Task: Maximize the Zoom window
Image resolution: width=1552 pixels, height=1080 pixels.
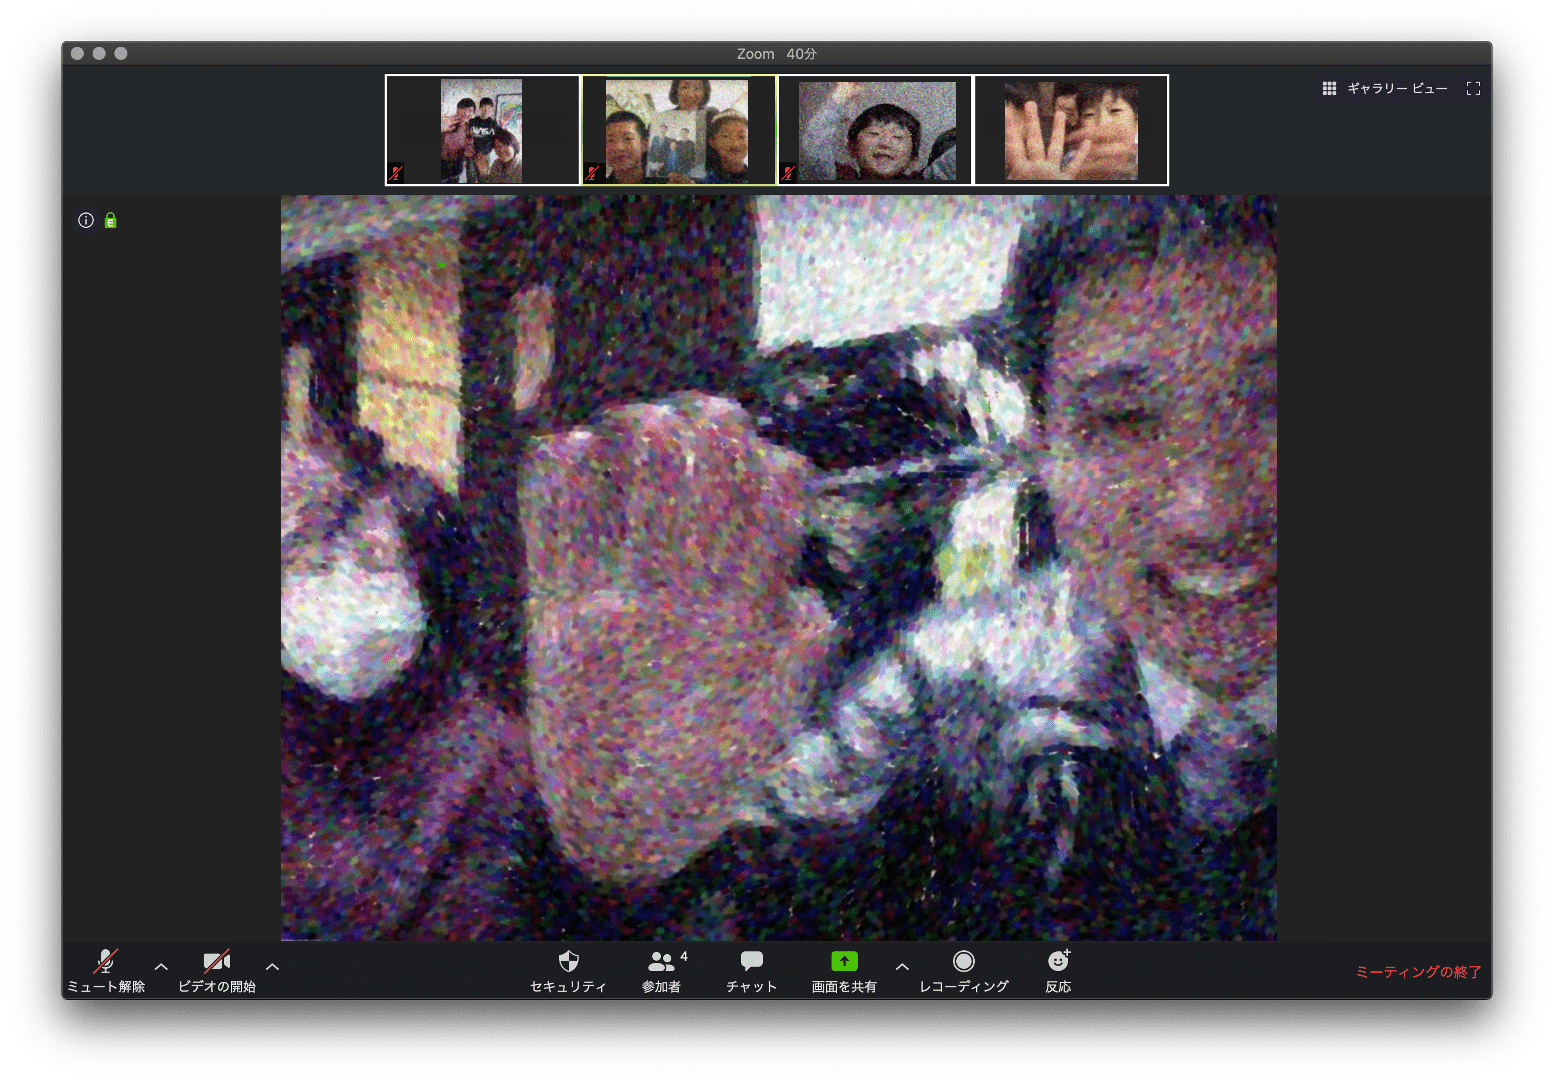Action: coord(121,54)
